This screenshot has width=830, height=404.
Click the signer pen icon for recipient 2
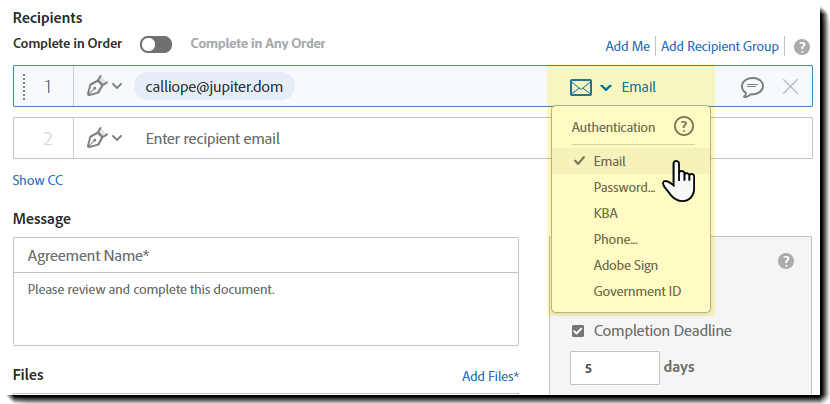tap(97, 138)
